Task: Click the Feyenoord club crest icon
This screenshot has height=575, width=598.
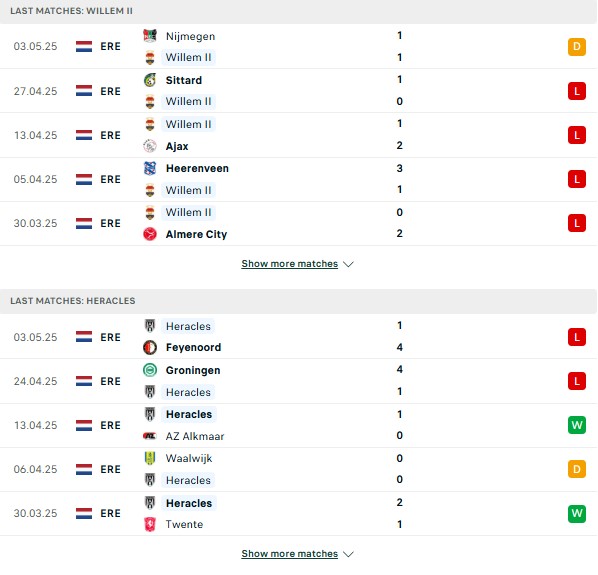Action: (150, 347)
